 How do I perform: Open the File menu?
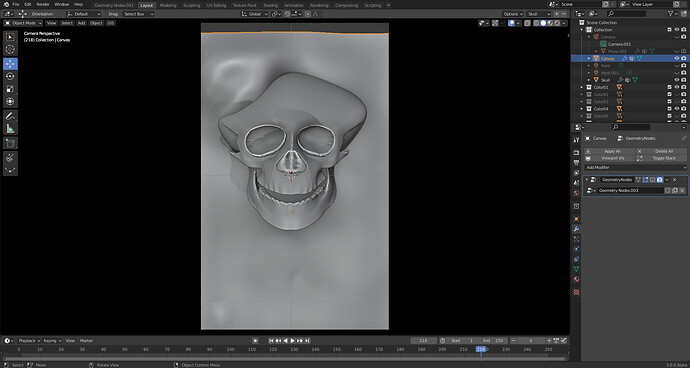coord(16,4)
